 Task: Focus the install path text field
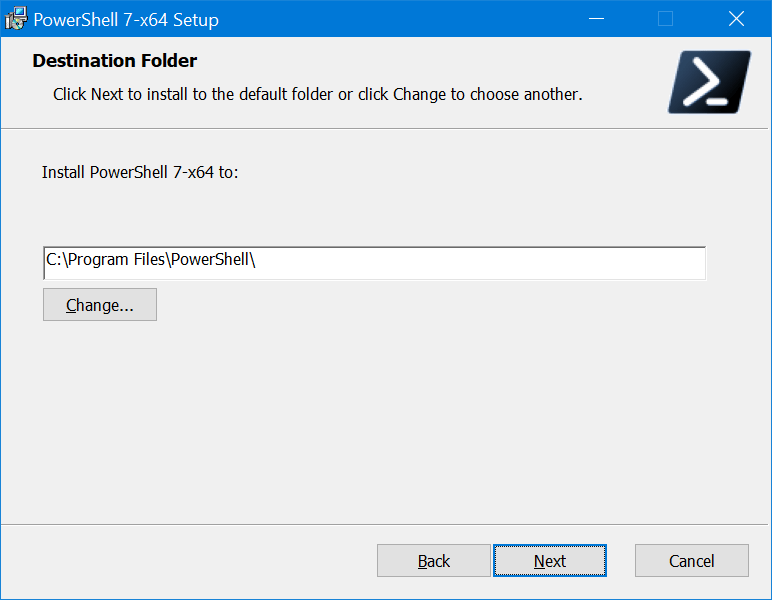(375, 263)
